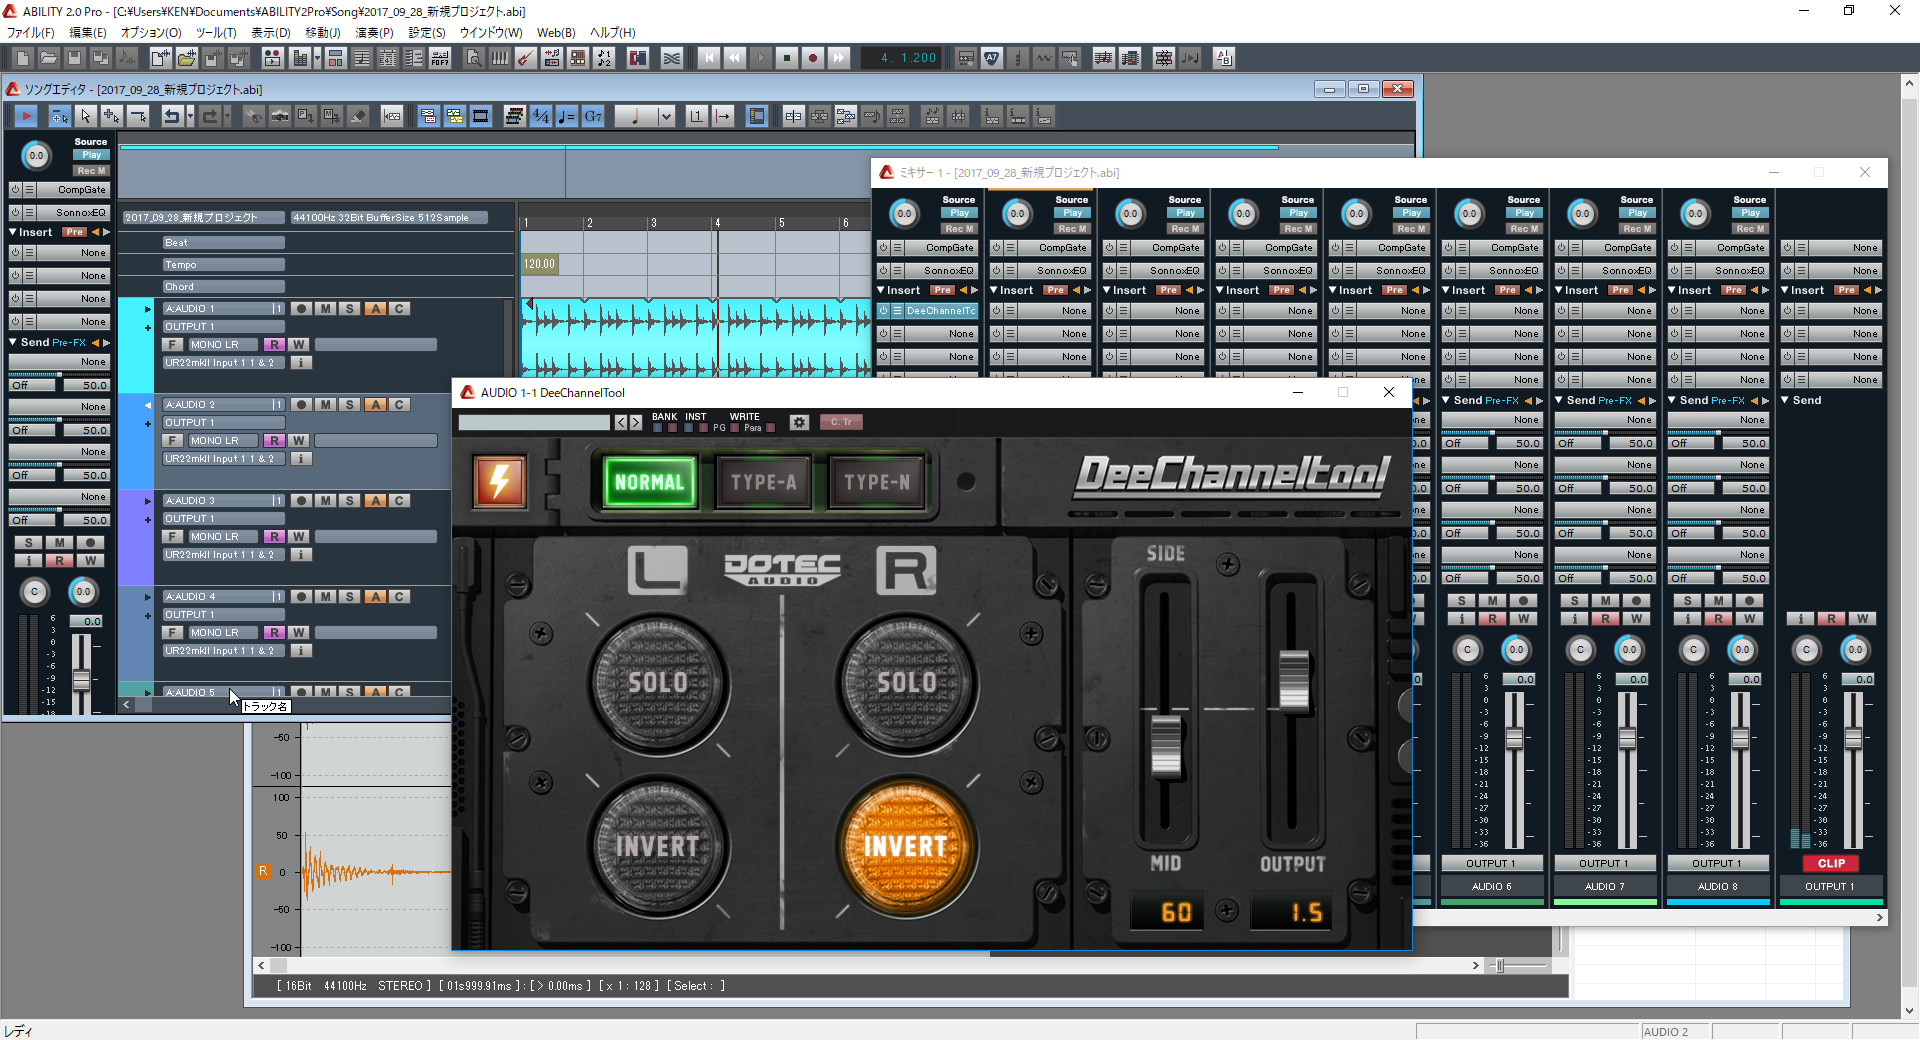Fast forward in main transport
This screenshot has height=1040, width=1920.
pos(839,58)
